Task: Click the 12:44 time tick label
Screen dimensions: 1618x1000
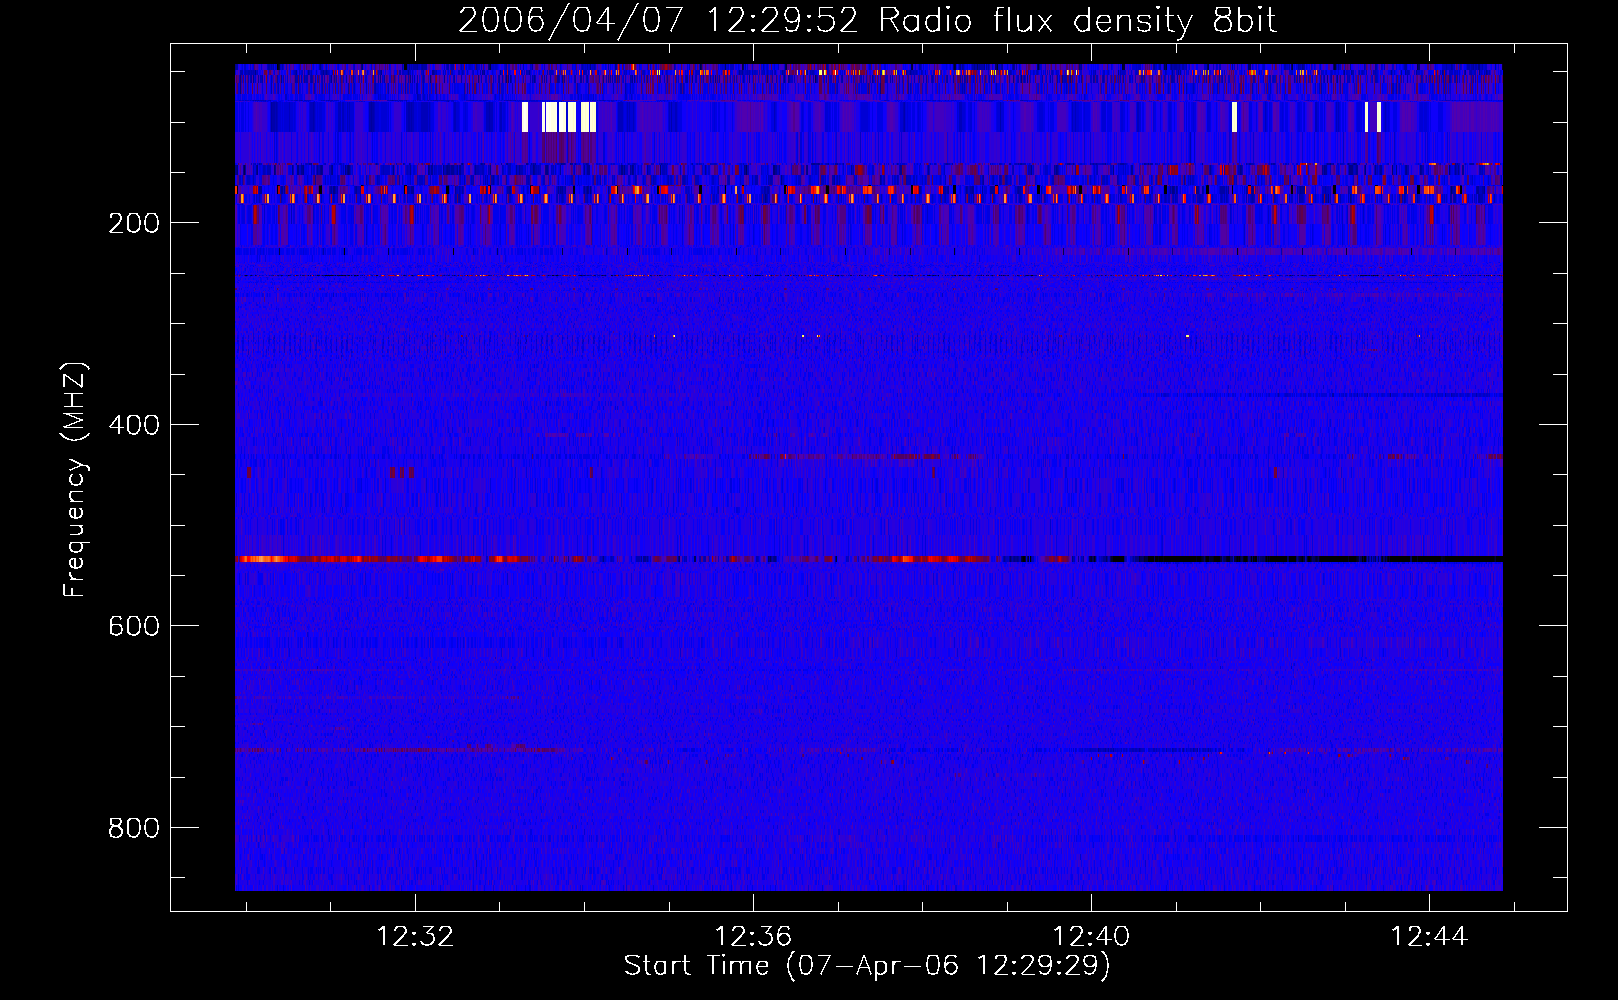Action: coord(1429,936)
